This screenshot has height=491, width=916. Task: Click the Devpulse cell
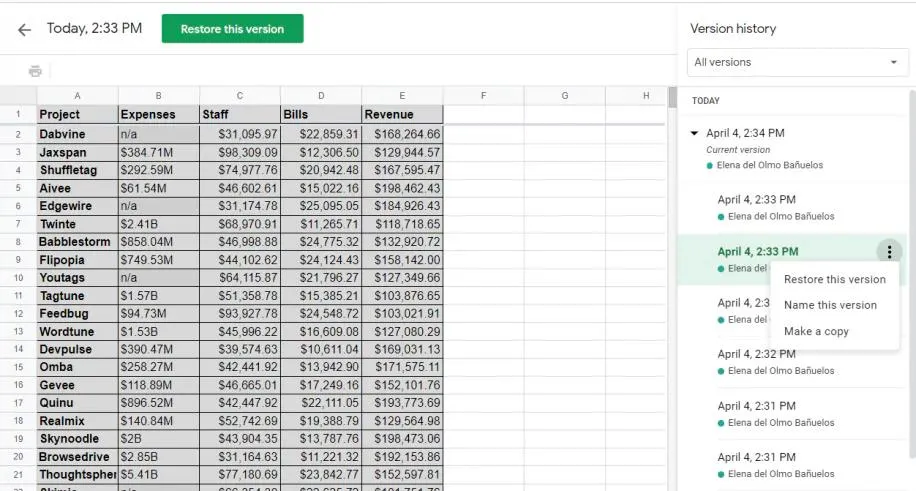pyautogui.click(x=77, y=350)
